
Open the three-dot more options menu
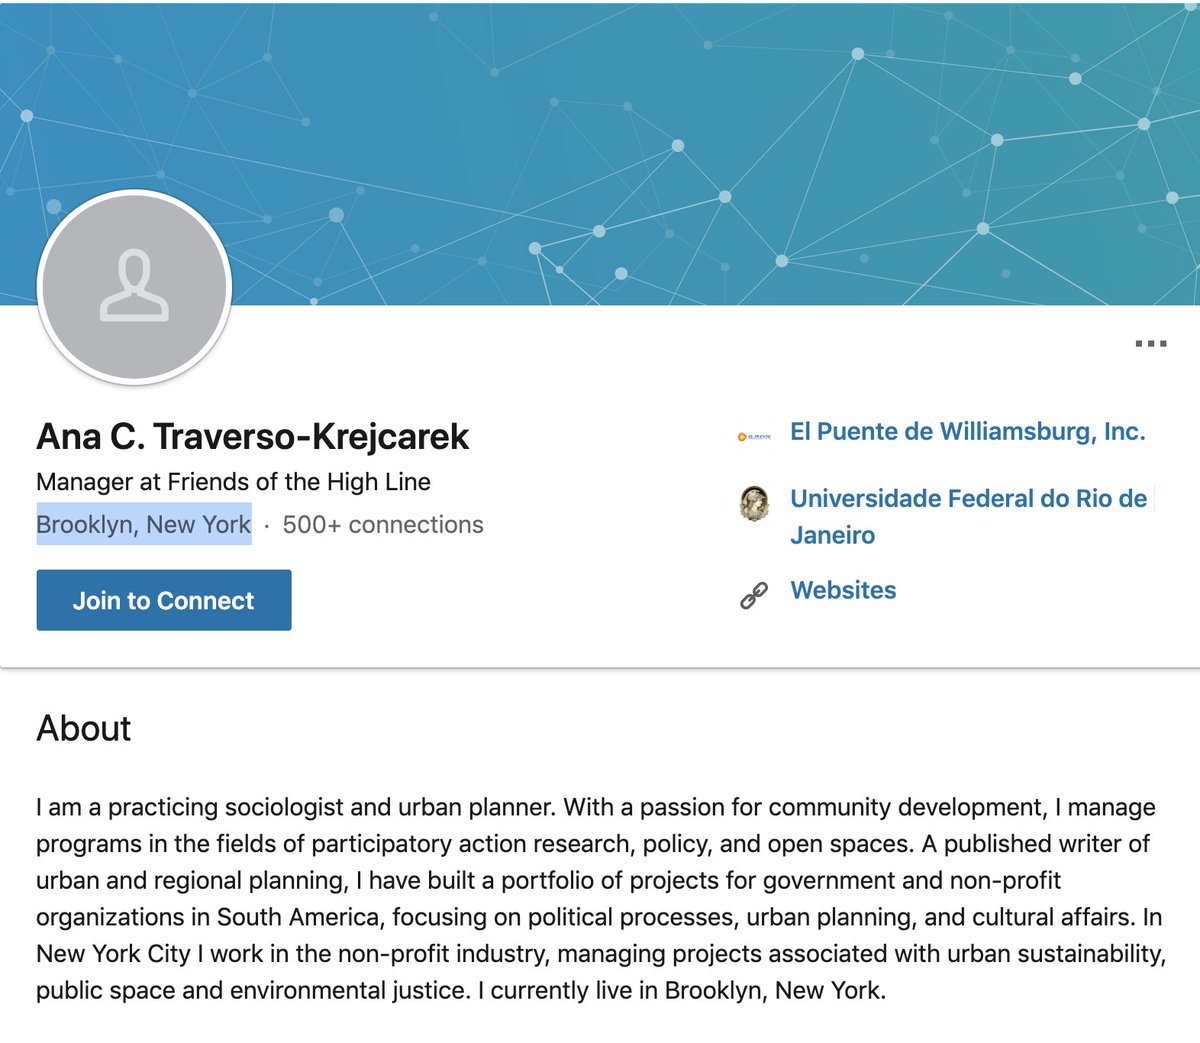click(x=1150, y=344)
